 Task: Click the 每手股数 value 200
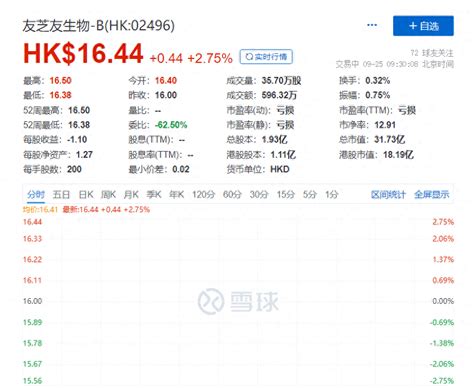click(74, 169)
